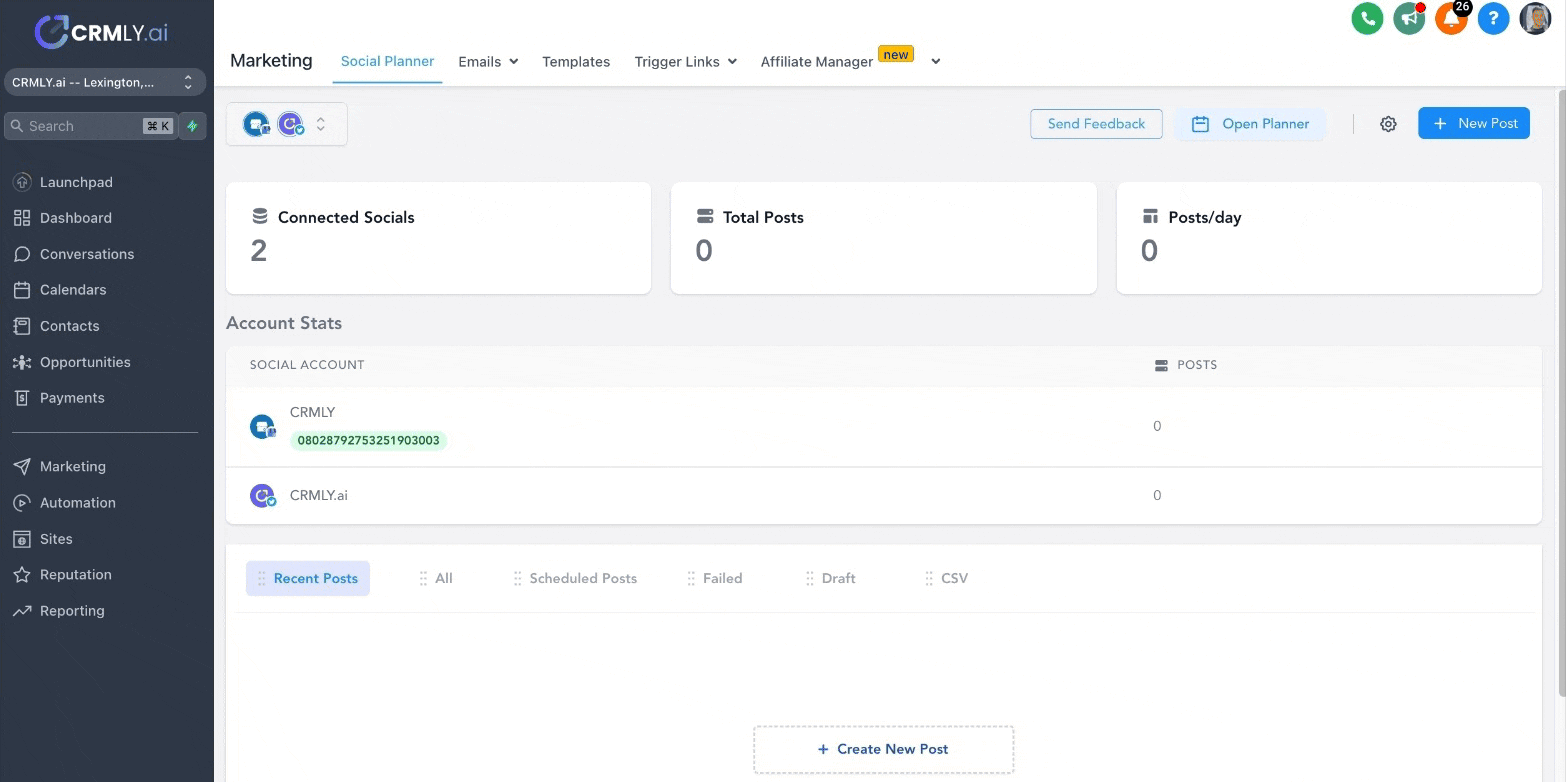Click the green phone call icon

pyautogui.click(x=1367, y=18)
